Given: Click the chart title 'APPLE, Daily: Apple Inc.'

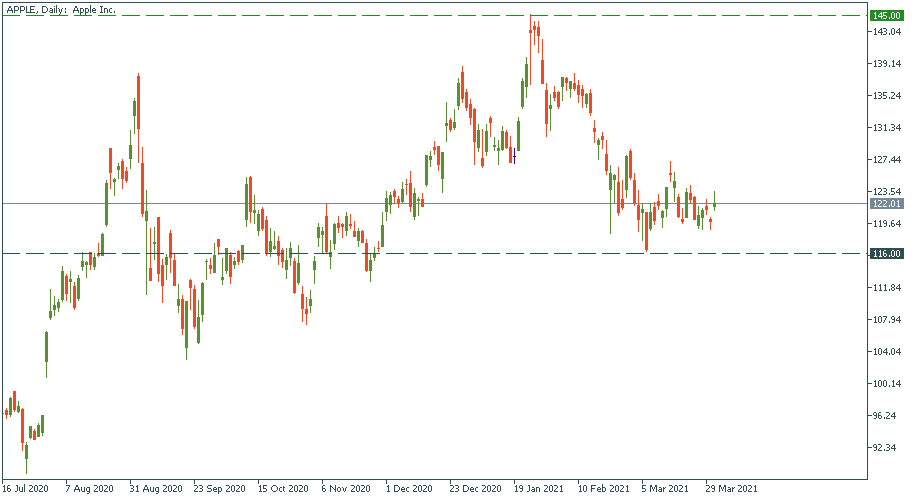Looking at the screenshot, I should pyautogui.click(x=62, y=8).
